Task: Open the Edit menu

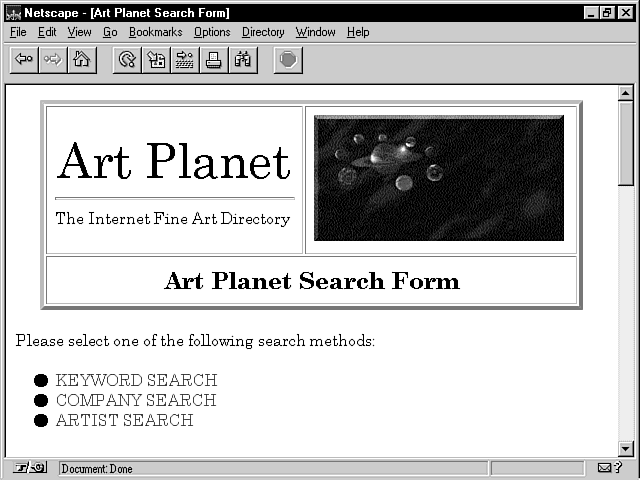Action: pos(47,32)
